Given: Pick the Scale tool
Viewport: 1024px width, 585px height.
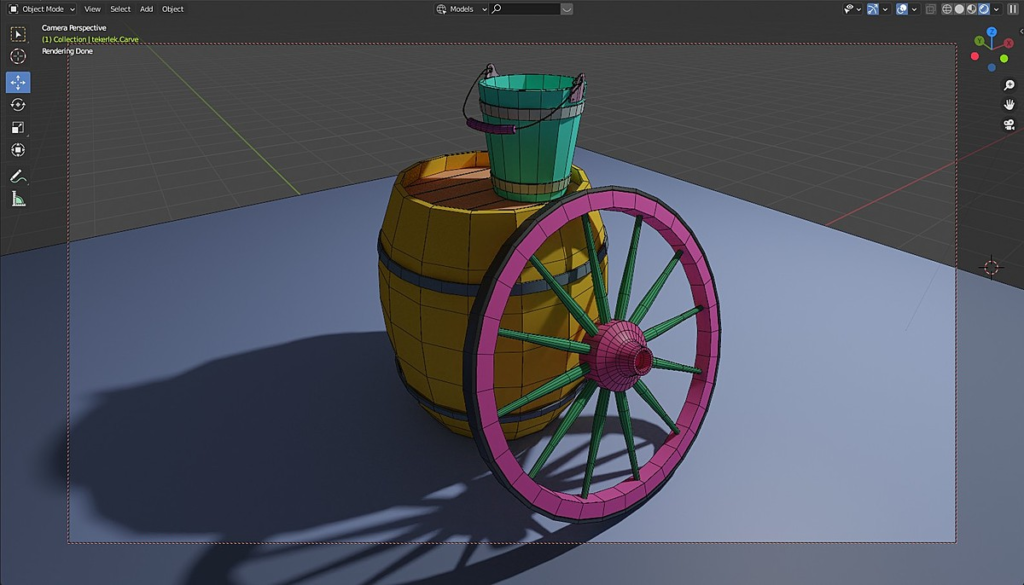Looking at the screenshot, I should (18, 127).
